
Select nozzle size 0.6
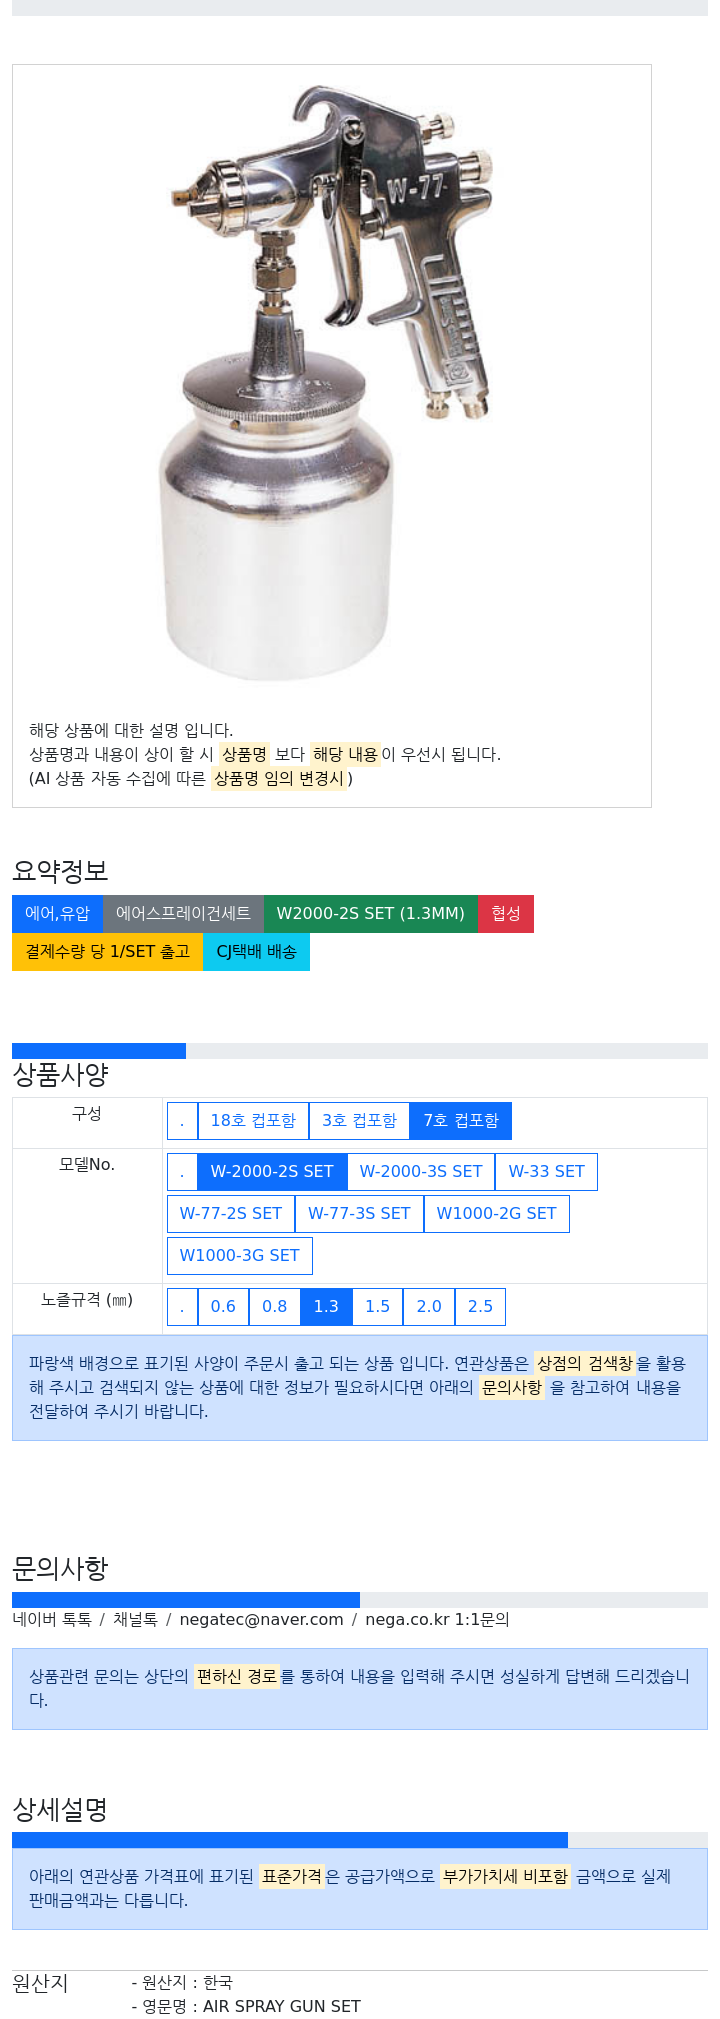pos(223,1306)
